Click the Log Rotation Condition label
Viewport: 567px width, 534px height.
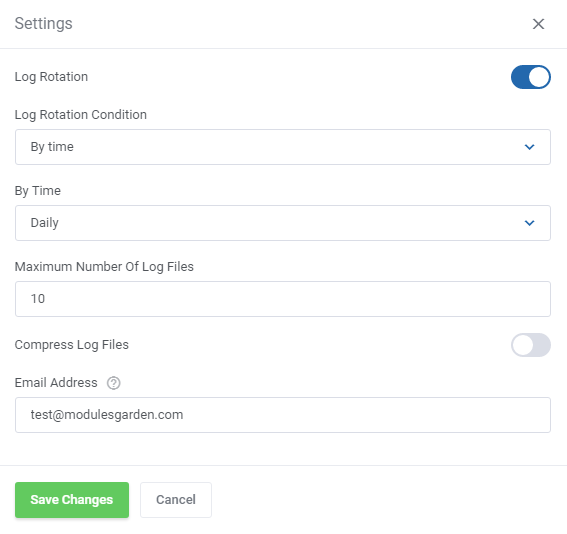pyautogui.click(x=81, y=115)
